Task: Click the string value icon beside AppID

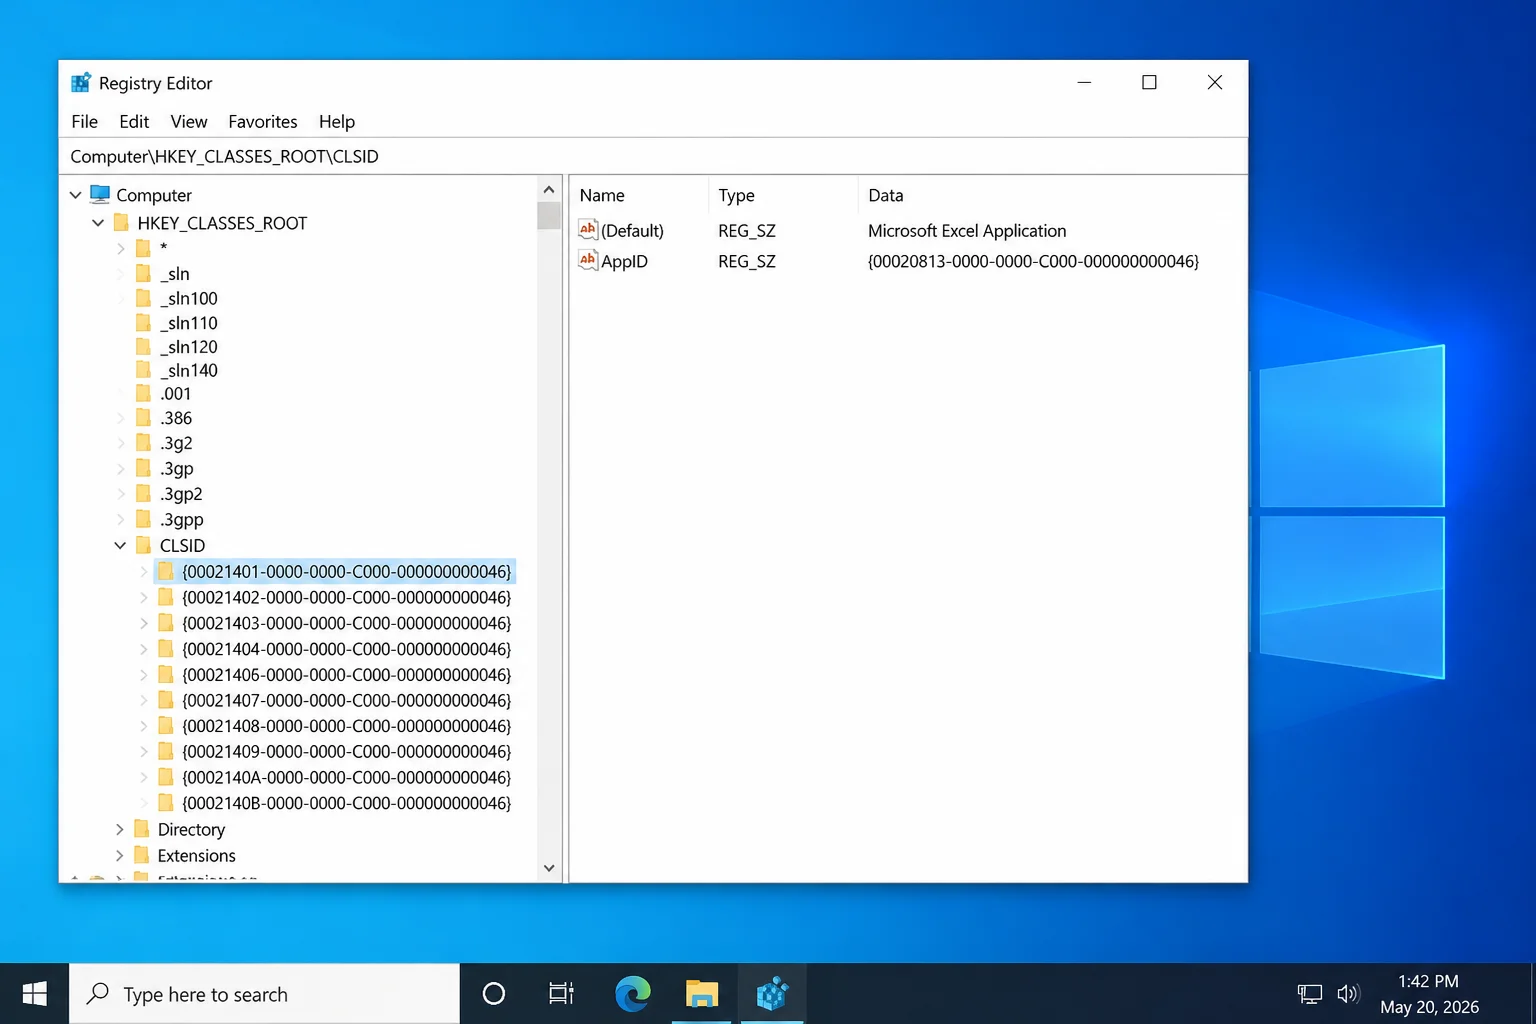Action: (x=588, y=261)
